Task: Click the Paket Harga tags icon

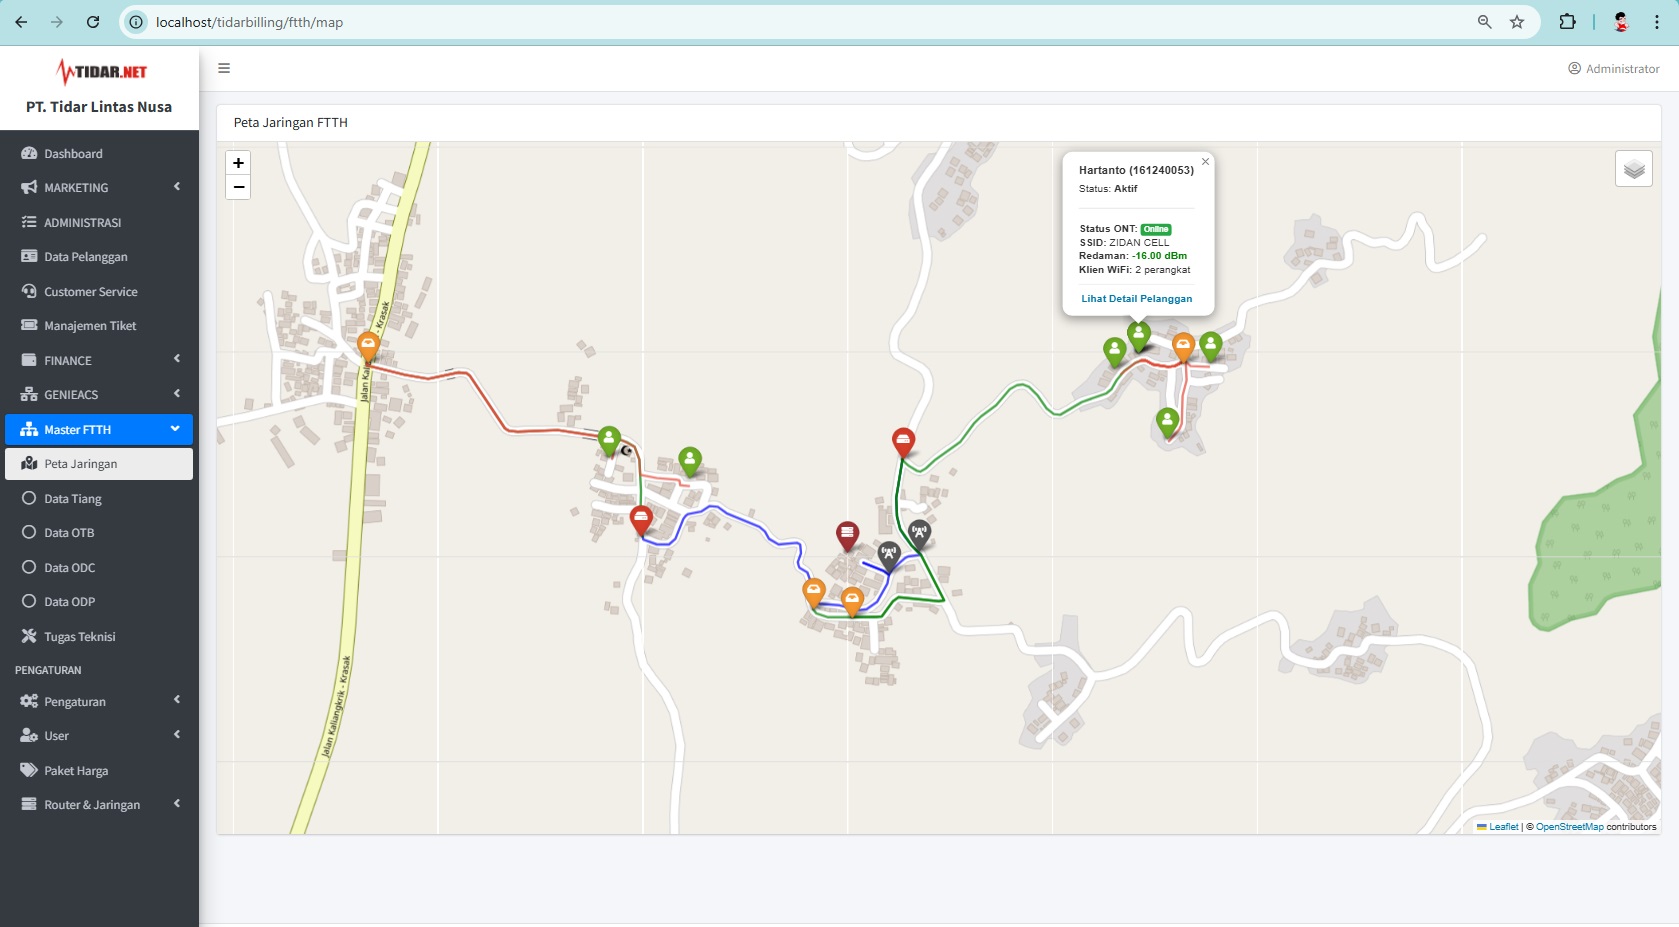Action: [x=29, y=770]
